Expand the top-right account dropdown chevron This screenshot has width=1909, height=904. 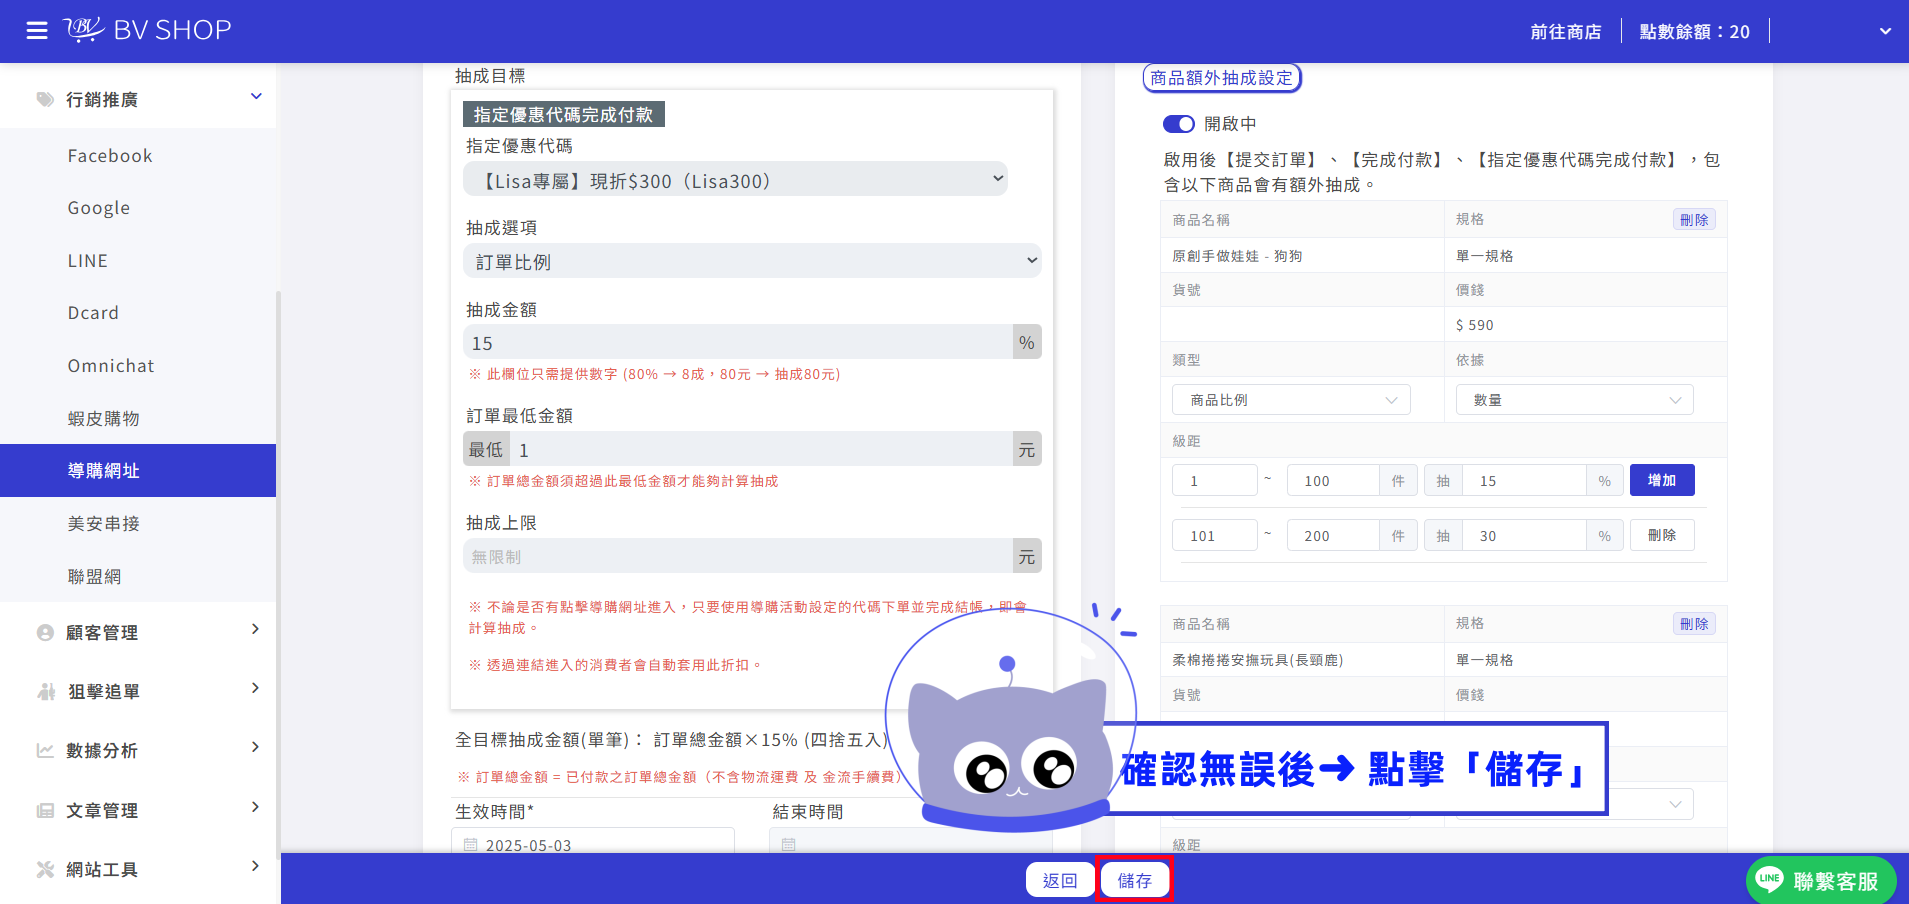(x=1885, y=31)
